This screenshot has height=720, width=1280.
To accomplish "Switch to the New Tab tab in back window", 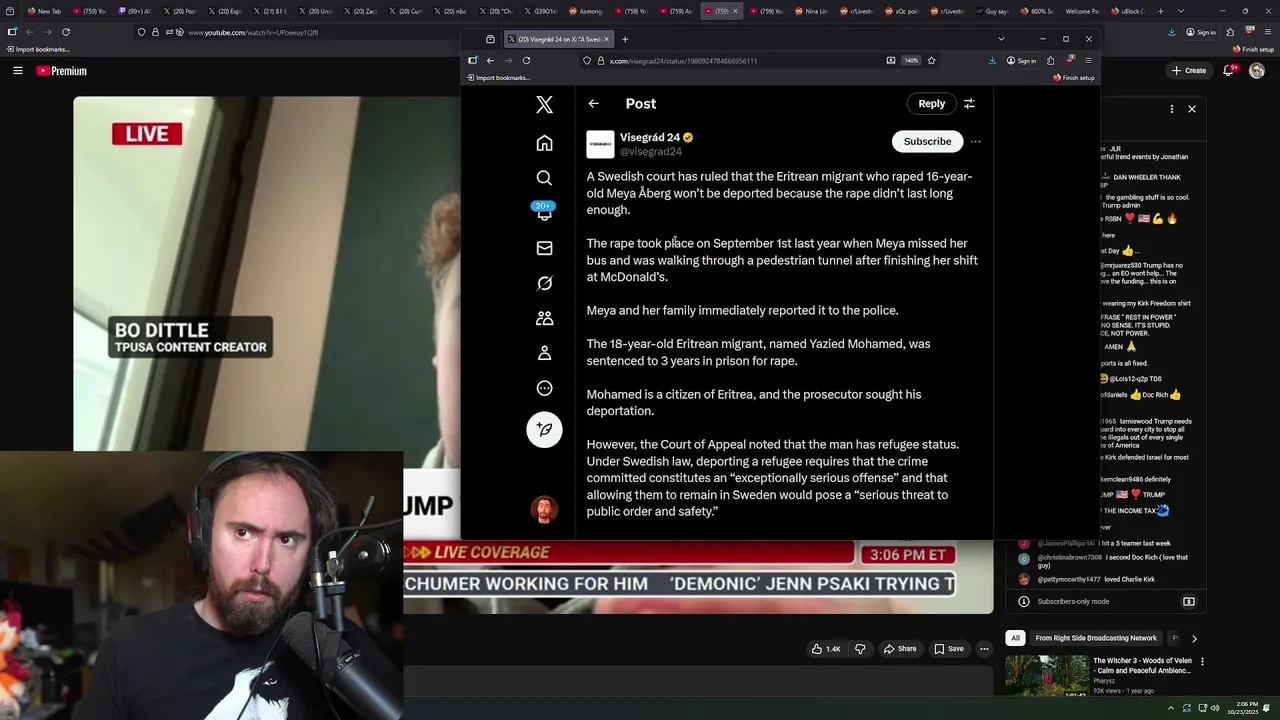I will 45,11.
